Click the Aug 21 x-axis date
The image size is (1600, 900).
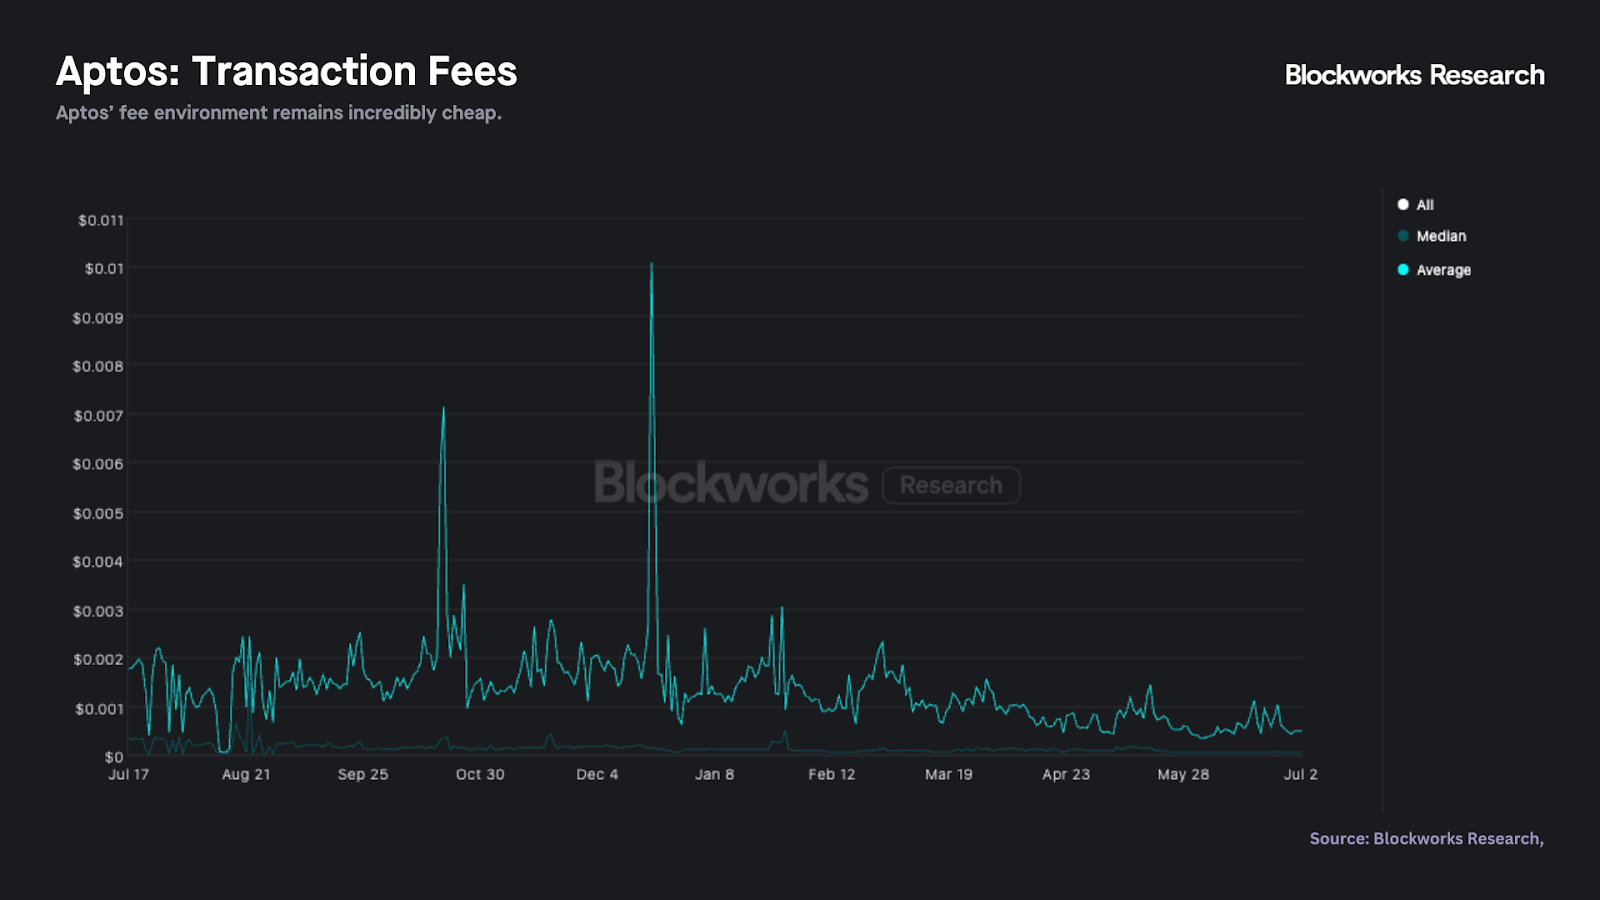coord(246,774)
